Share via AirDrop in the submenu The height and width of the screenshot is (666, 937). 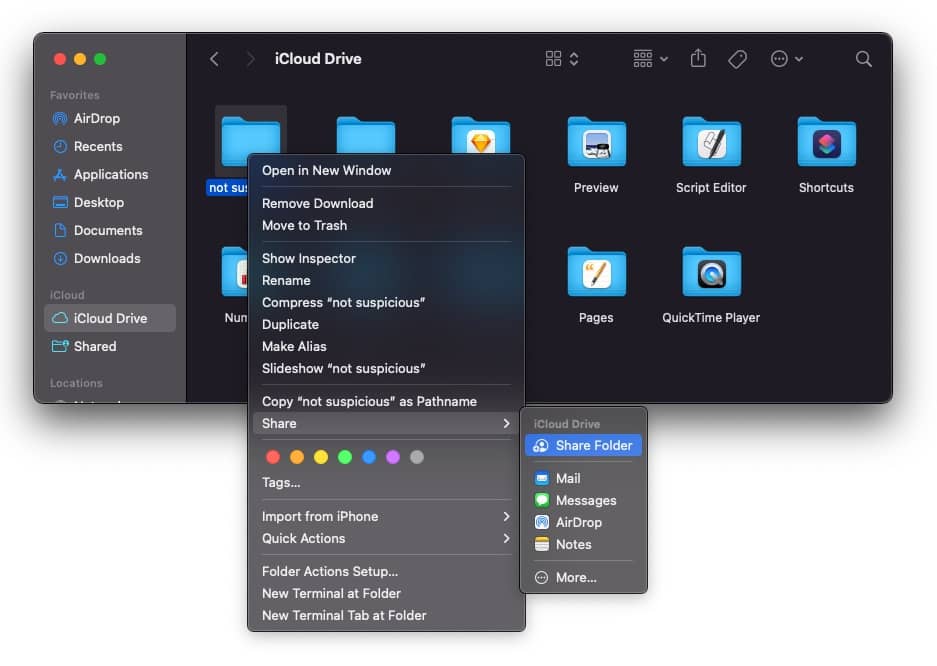click(583, 523)
